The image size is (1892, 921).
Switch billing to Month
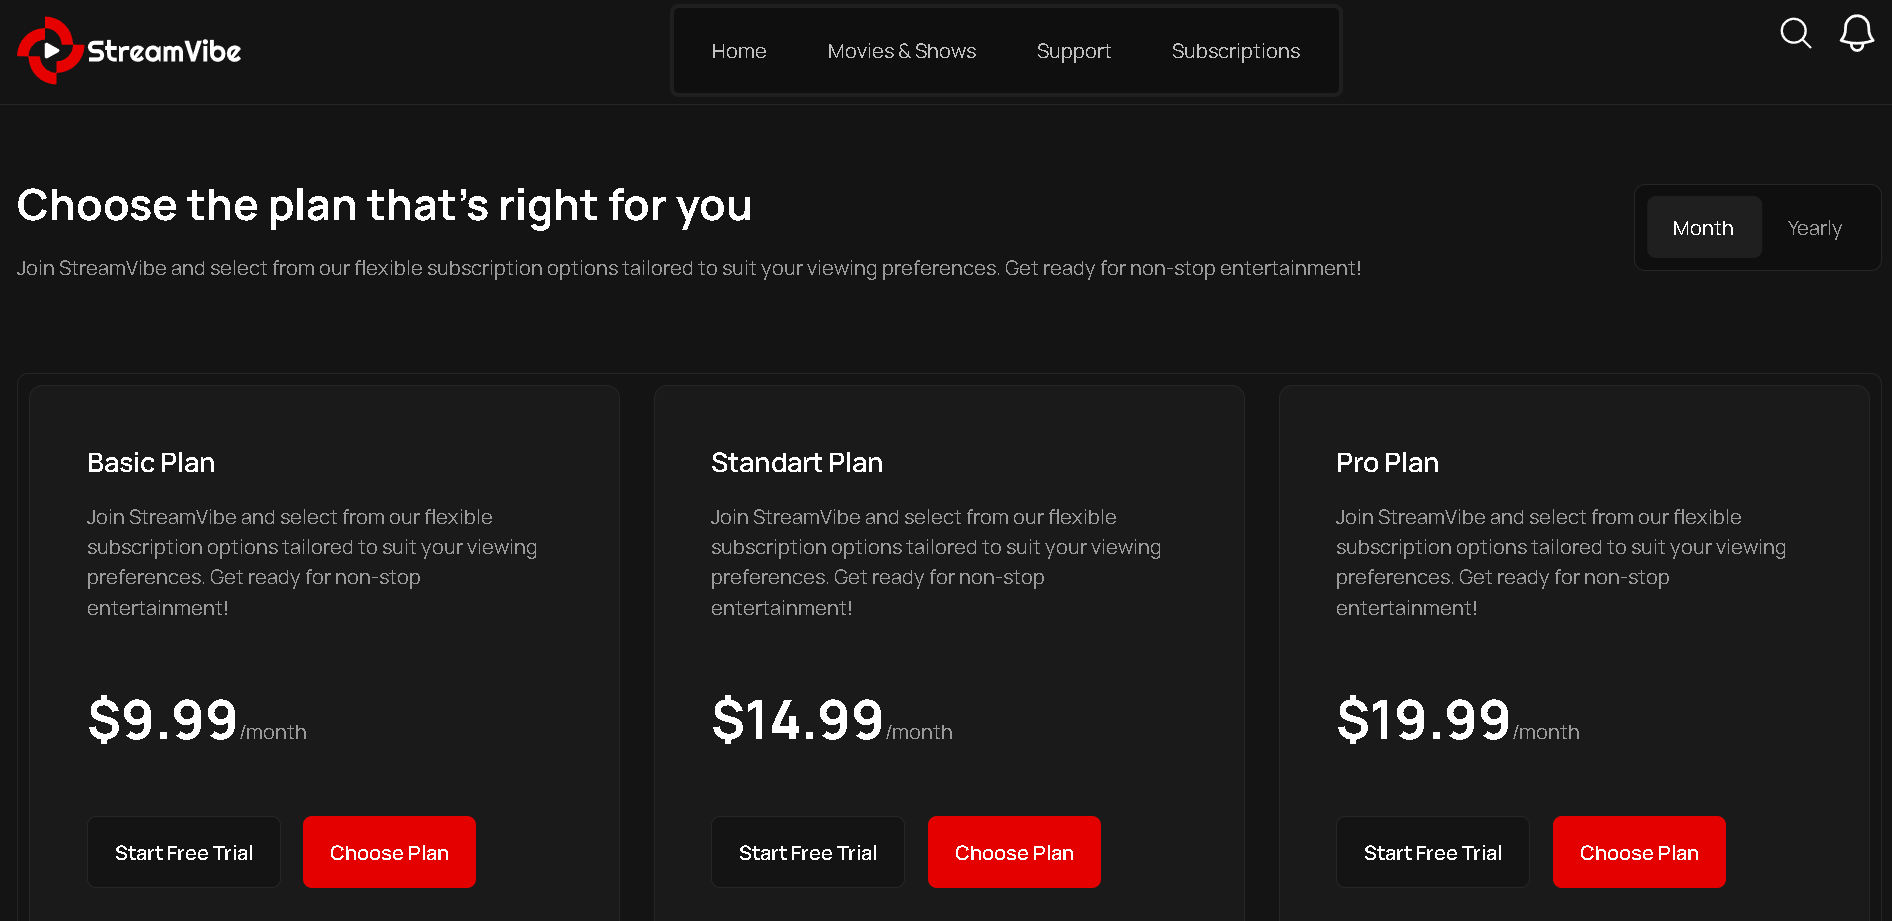click(1703, 228)
